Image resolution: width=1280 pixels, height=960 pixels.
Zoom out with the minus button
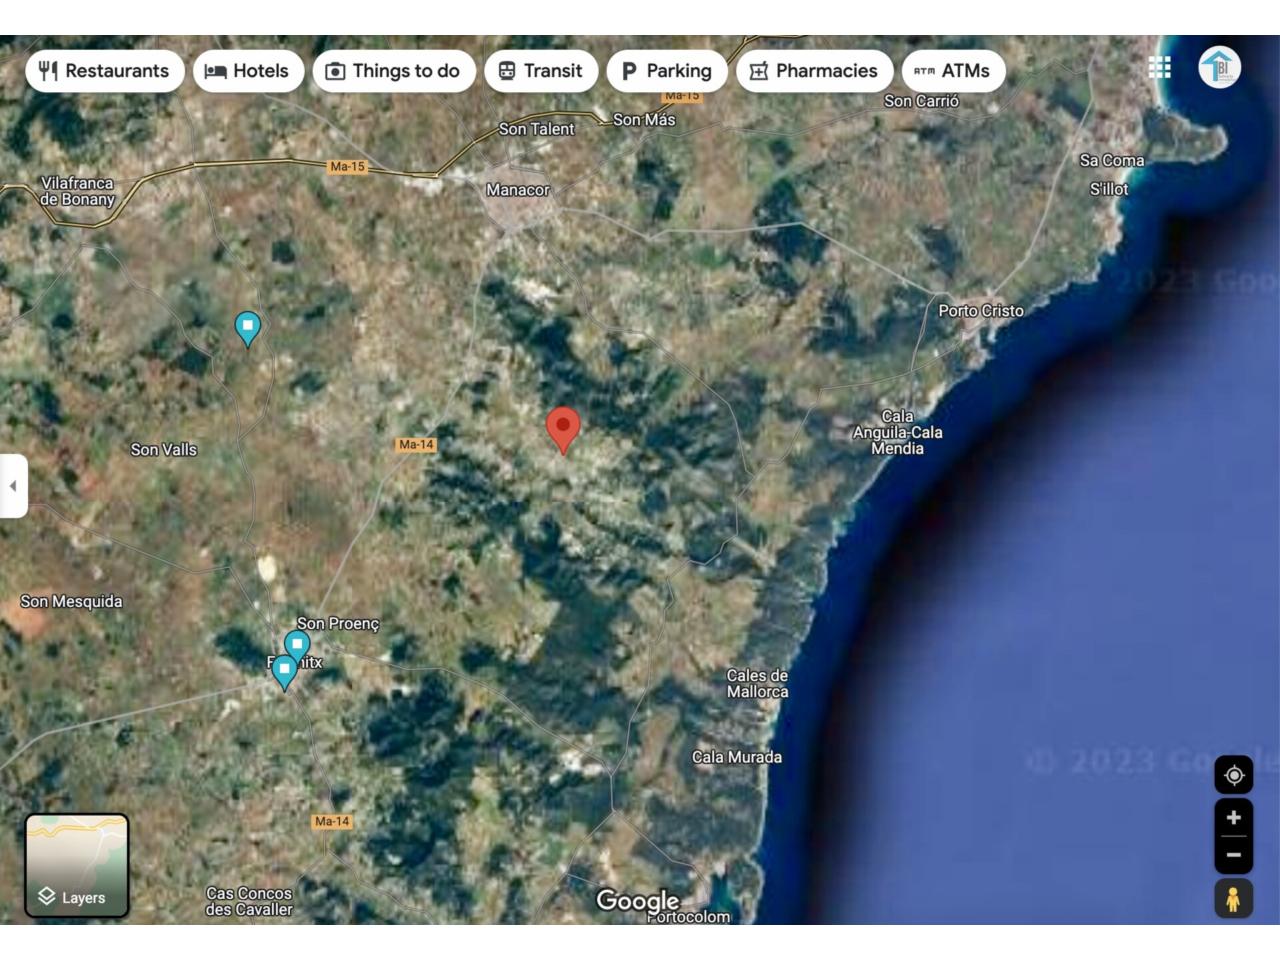pyautogui.click(x=1234, y=855)
